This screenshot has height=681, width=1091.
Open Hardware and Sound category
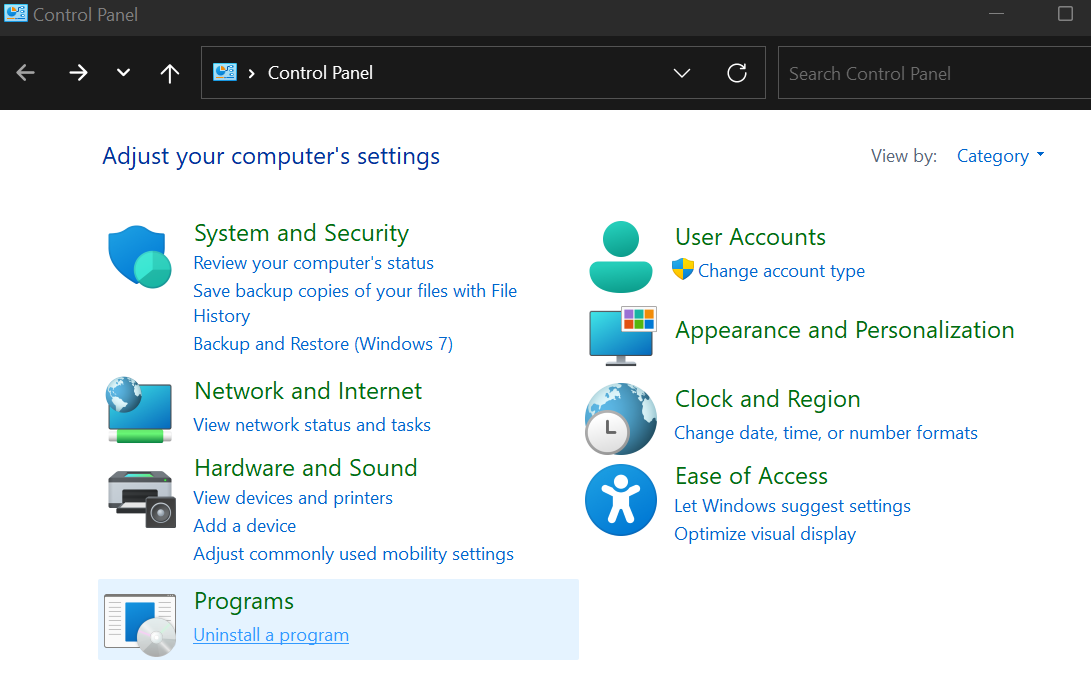click(305, 468)
